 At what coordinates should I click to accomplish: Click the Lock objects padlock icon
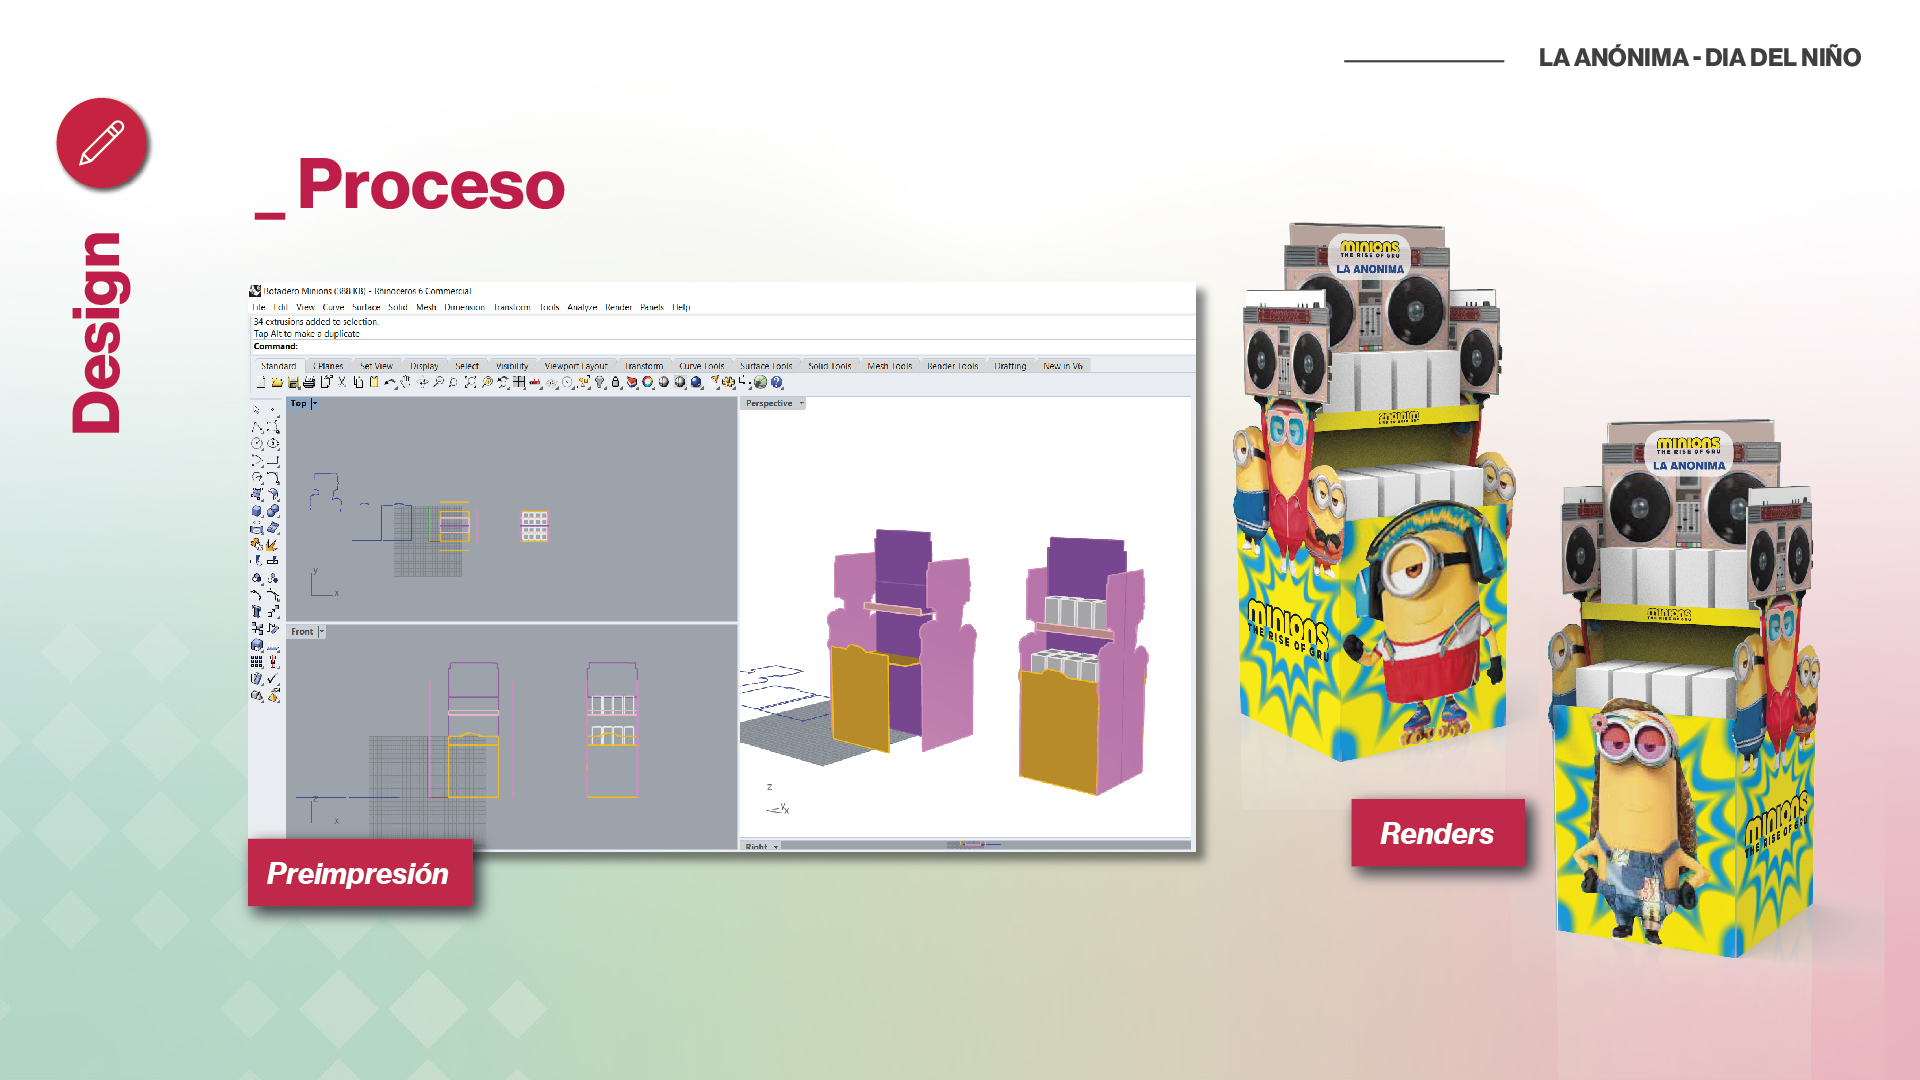(x=615, y=382)
